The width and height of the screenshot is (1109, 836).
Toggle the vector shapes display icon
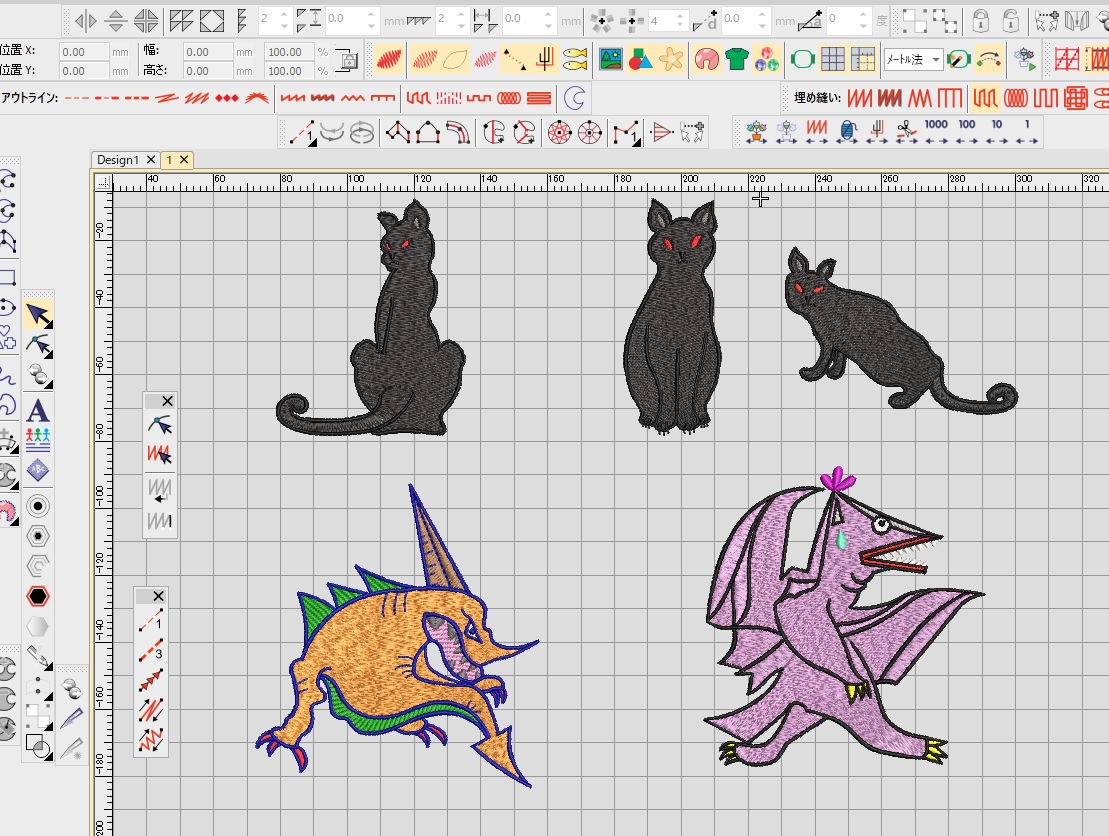(641, 59)
